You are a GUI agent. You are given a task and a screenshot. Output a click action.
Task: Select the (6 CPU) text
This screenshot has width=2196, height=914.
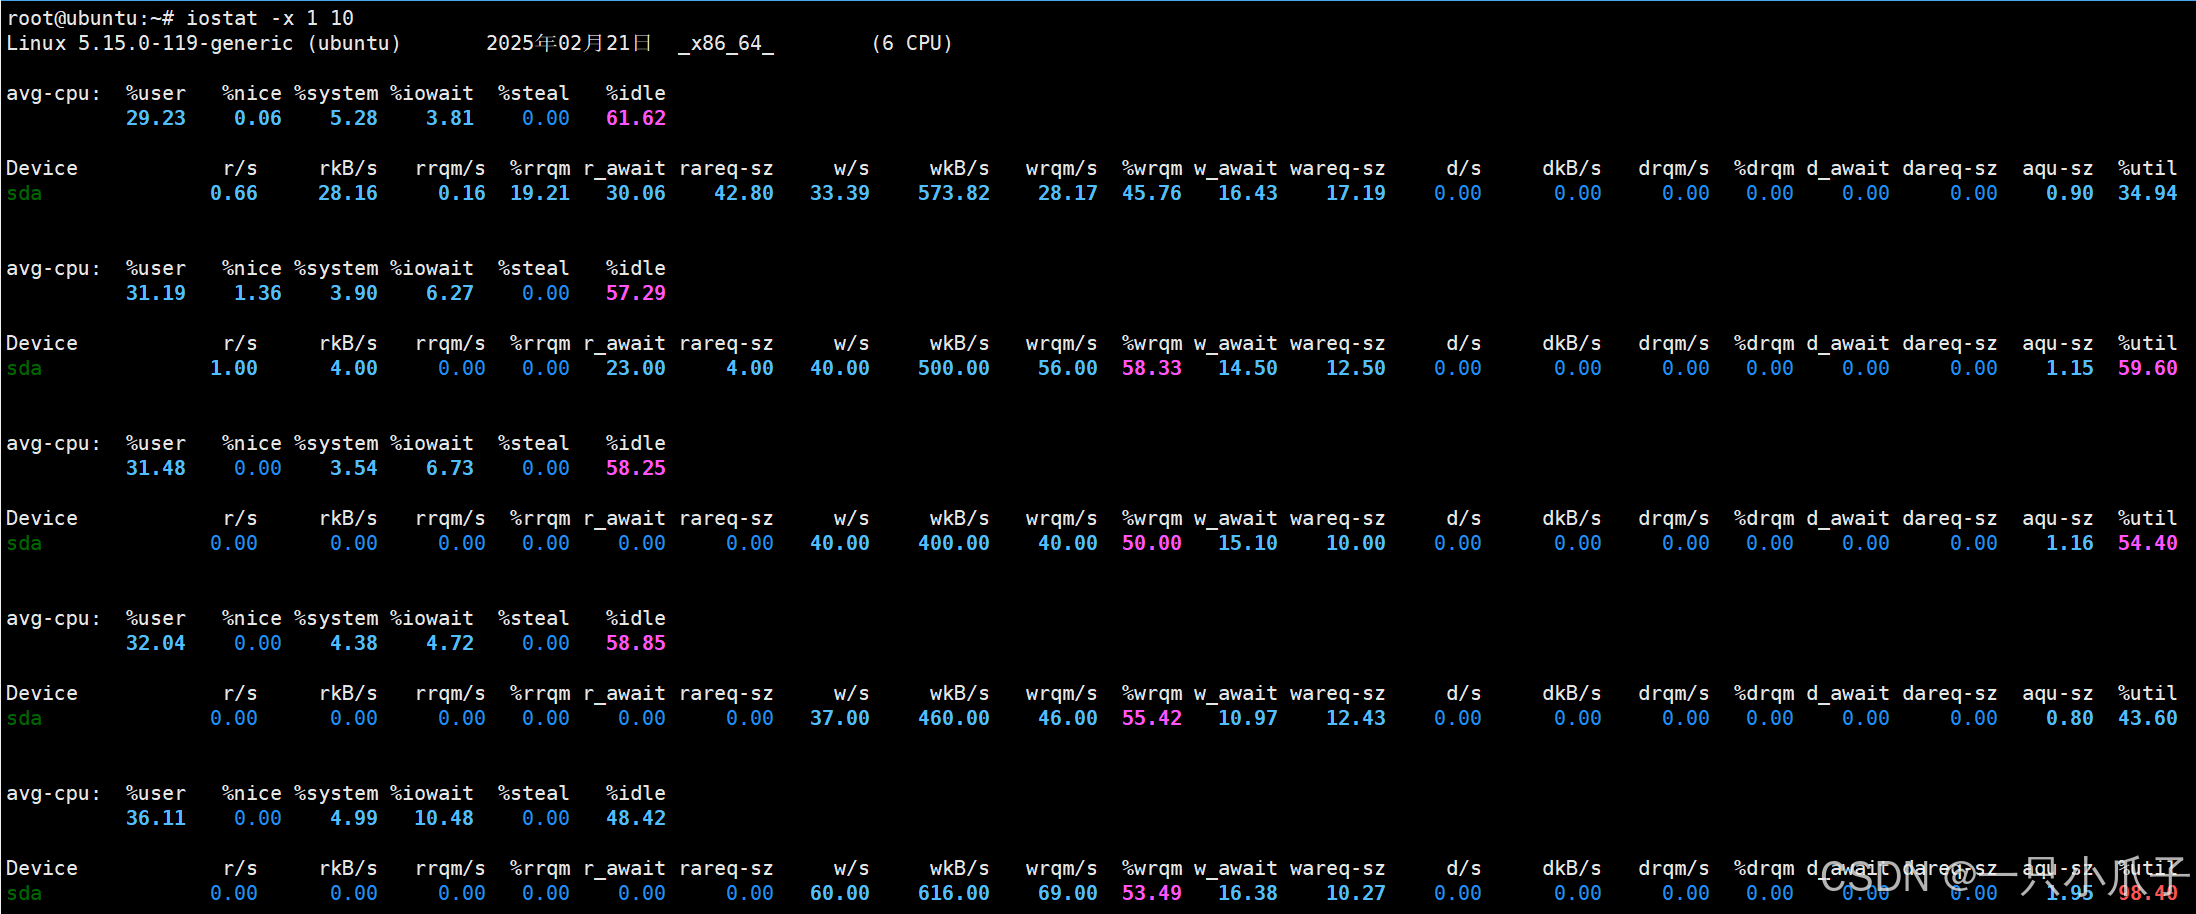pyautogui.click(x=912, y=42)
